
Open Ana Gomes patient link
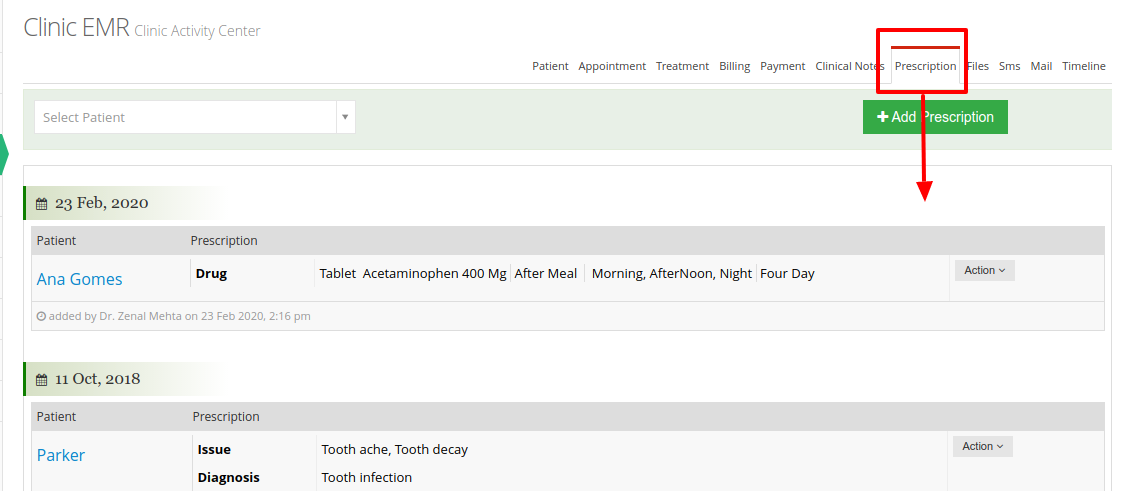tap(80, 279)
